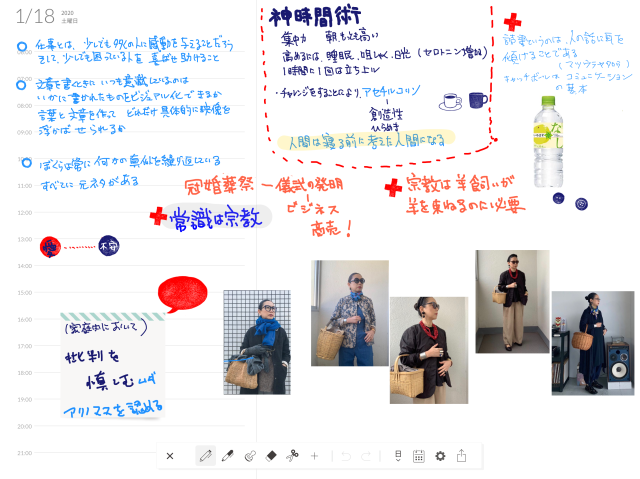640x479 pixels.
Task: Select the photo beside the speaker
Action: pyautogui.click(x=593, y=343)
